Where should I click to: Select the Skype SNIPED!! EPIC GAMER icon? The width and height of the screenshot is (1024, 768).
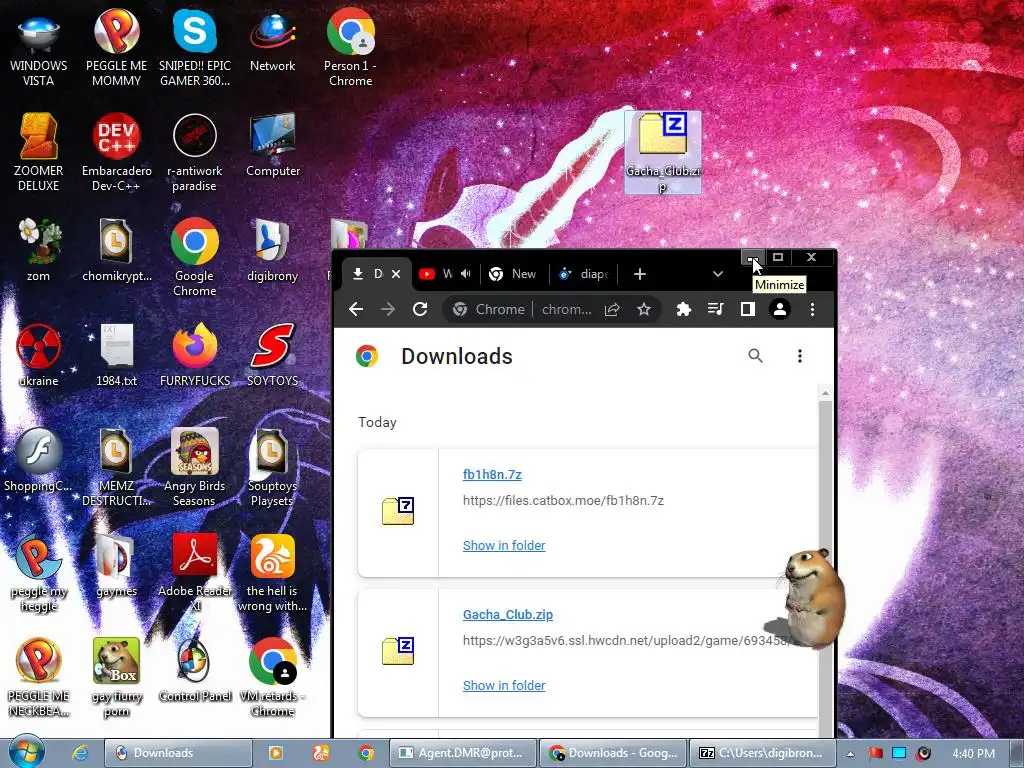(x=195, y=48)
